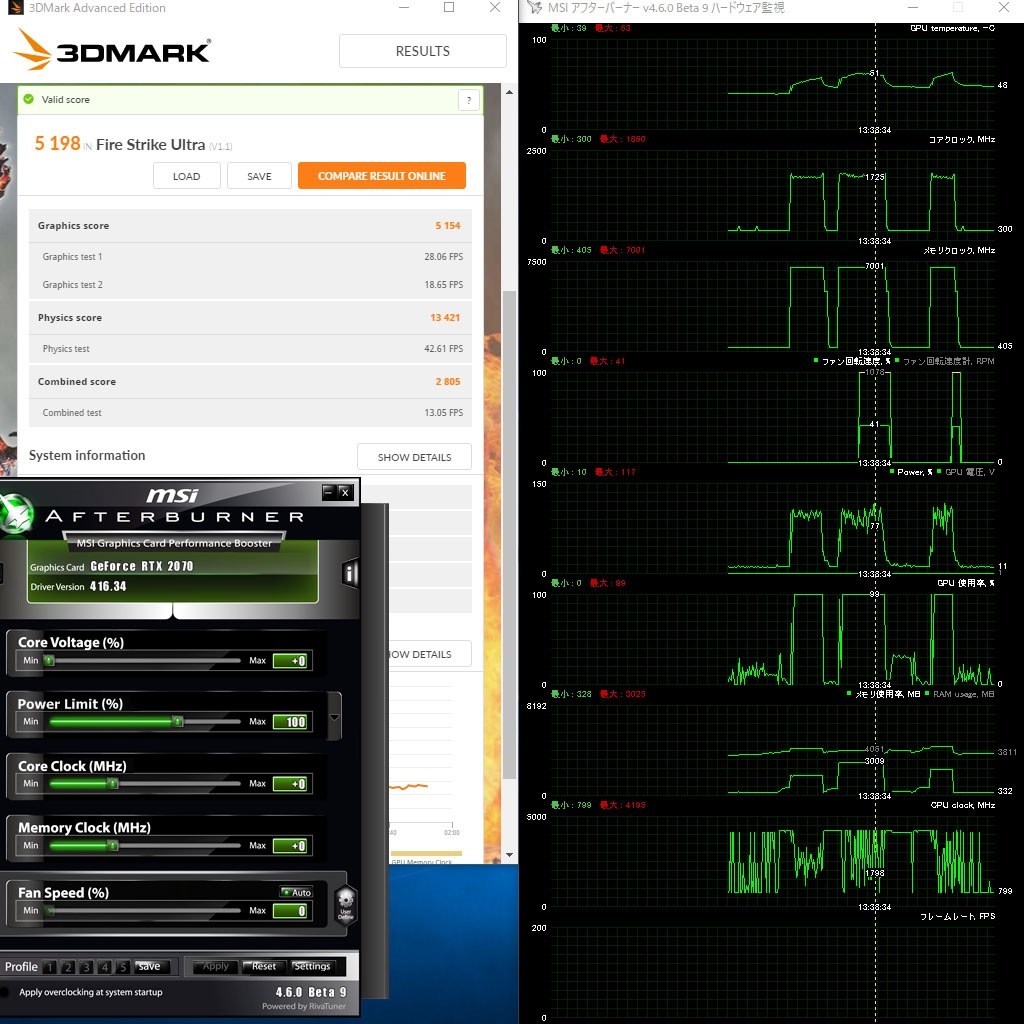Screen dimensions: 1024x1024
Task: Open Afterburner Settings
Action: coord(312,967)
